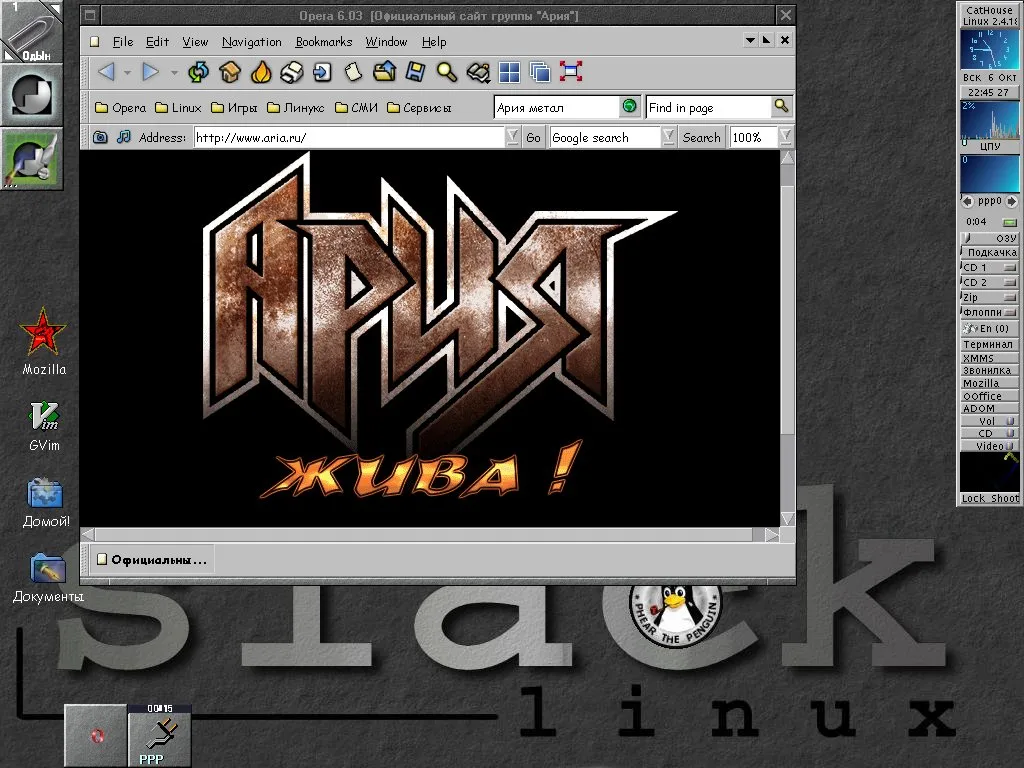1024x768 pixels.
Task: Open the Bookmarks menu
Action: pos(324,42)
